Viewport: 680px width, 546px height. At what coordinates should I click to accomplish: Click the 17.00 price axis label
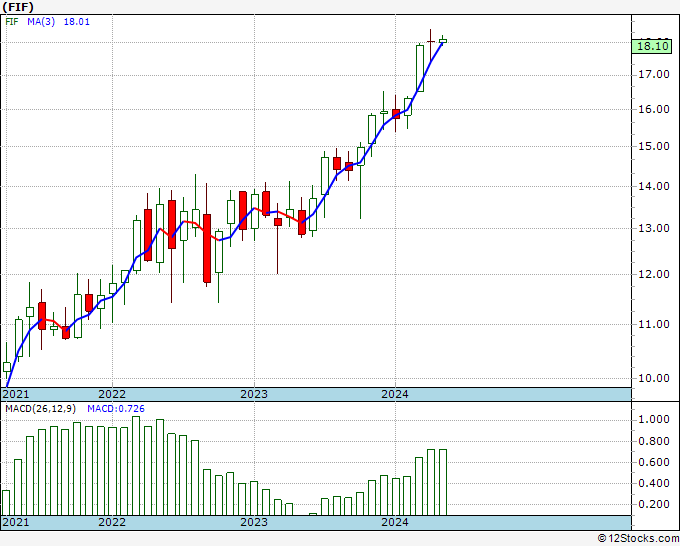pyautogui.click(x=654, y=75)
